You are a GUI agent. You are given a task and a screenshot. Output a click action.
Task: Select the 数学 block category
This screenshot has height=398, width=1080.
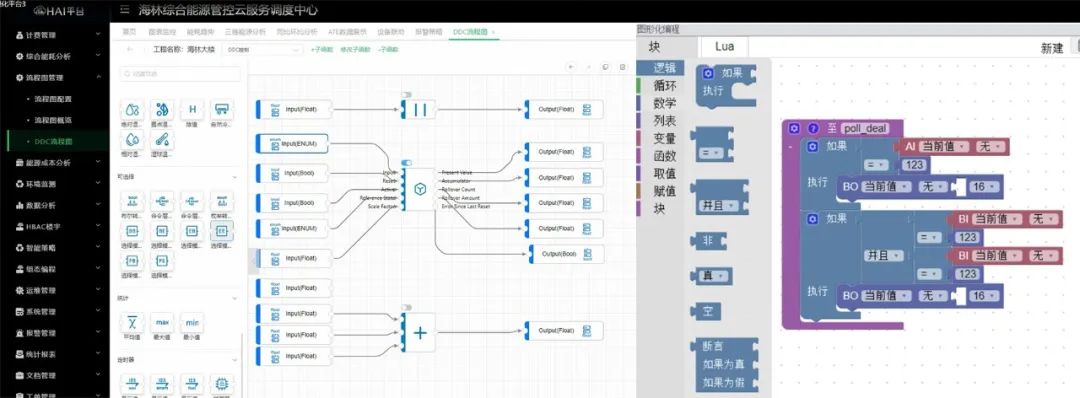click(x=661, y=103)
